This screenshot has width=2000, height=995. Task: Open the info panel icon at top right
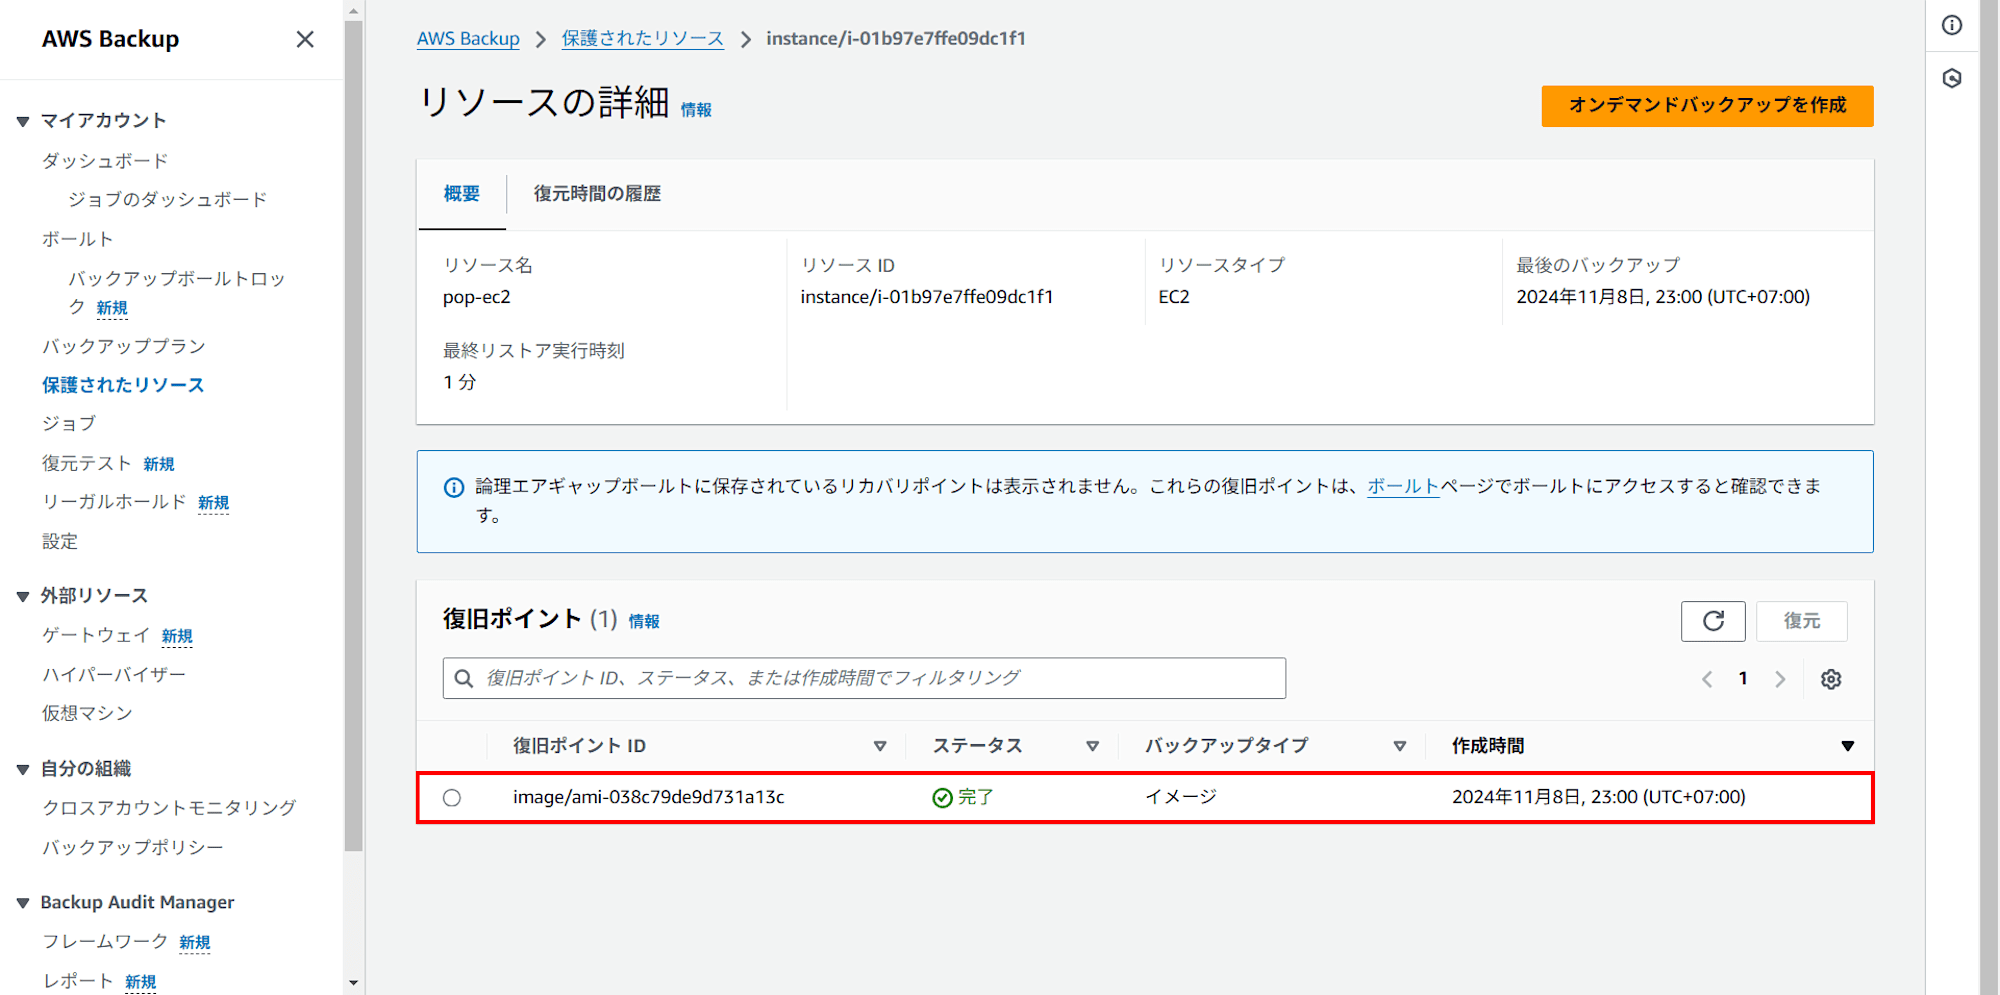coord(1952,25)
